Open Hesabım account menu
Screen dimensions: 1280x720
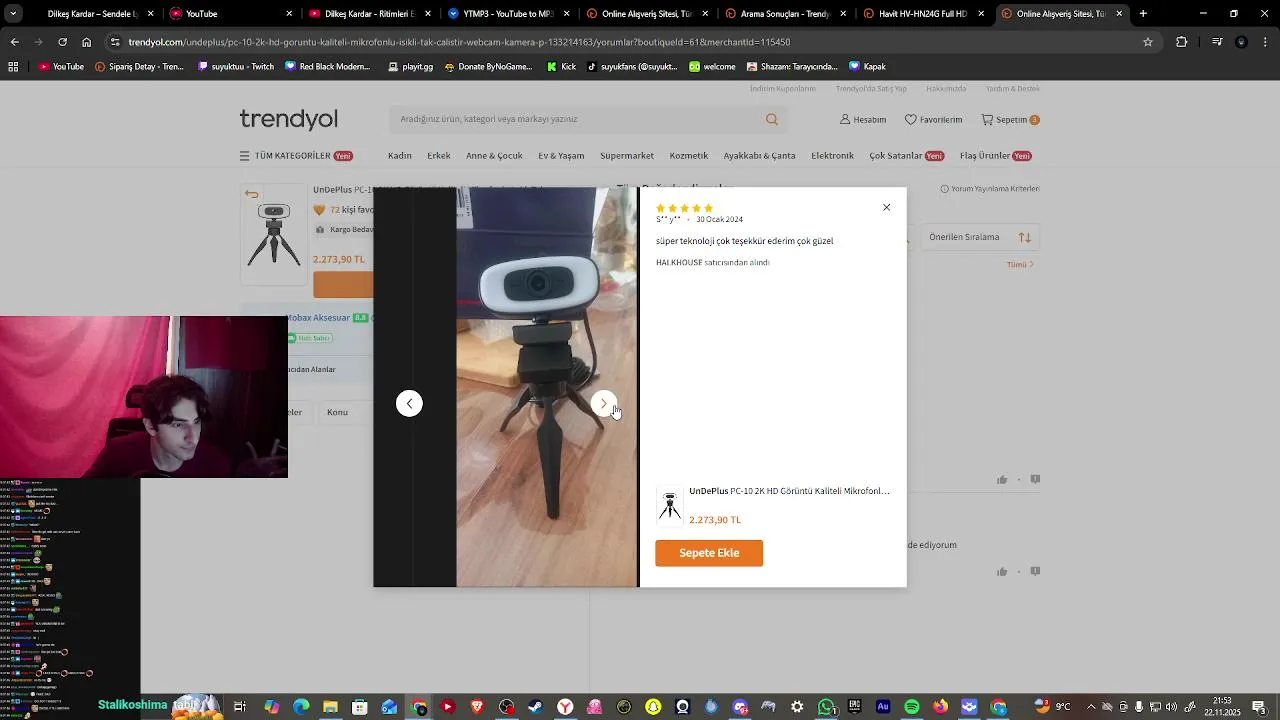[863, 119]
